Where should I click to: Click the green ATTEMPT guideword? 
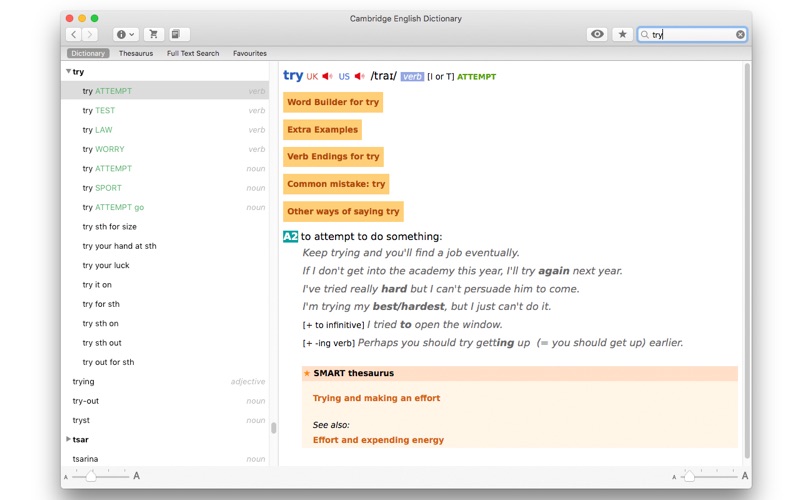[477, 77]
